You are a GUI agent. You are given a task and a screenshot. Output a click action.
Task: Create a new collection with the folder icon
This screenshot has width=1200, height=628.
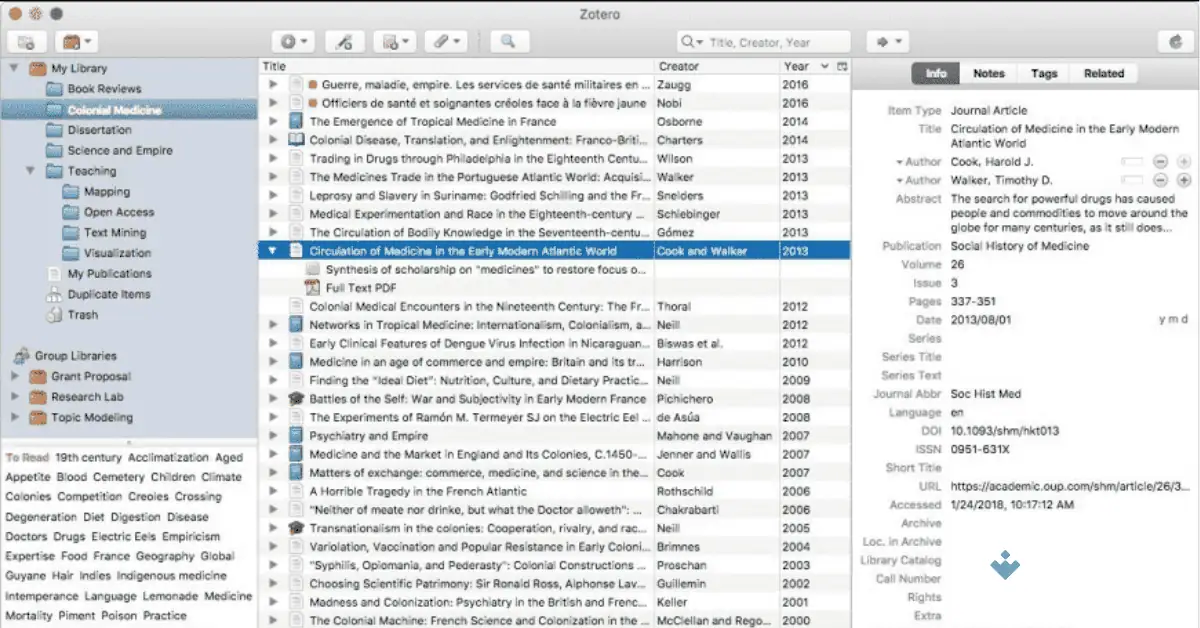pyautogui.click(x=26, y=41)
